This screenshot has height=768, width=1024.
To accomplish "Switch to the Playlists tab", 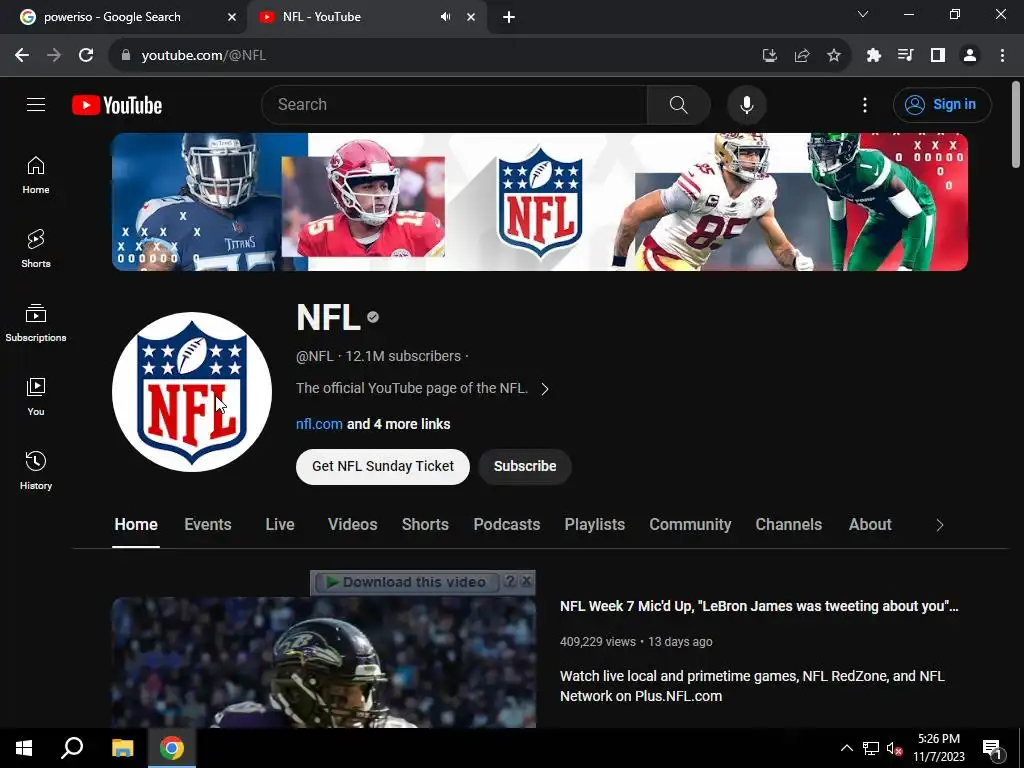I will [x=594, y=524].
